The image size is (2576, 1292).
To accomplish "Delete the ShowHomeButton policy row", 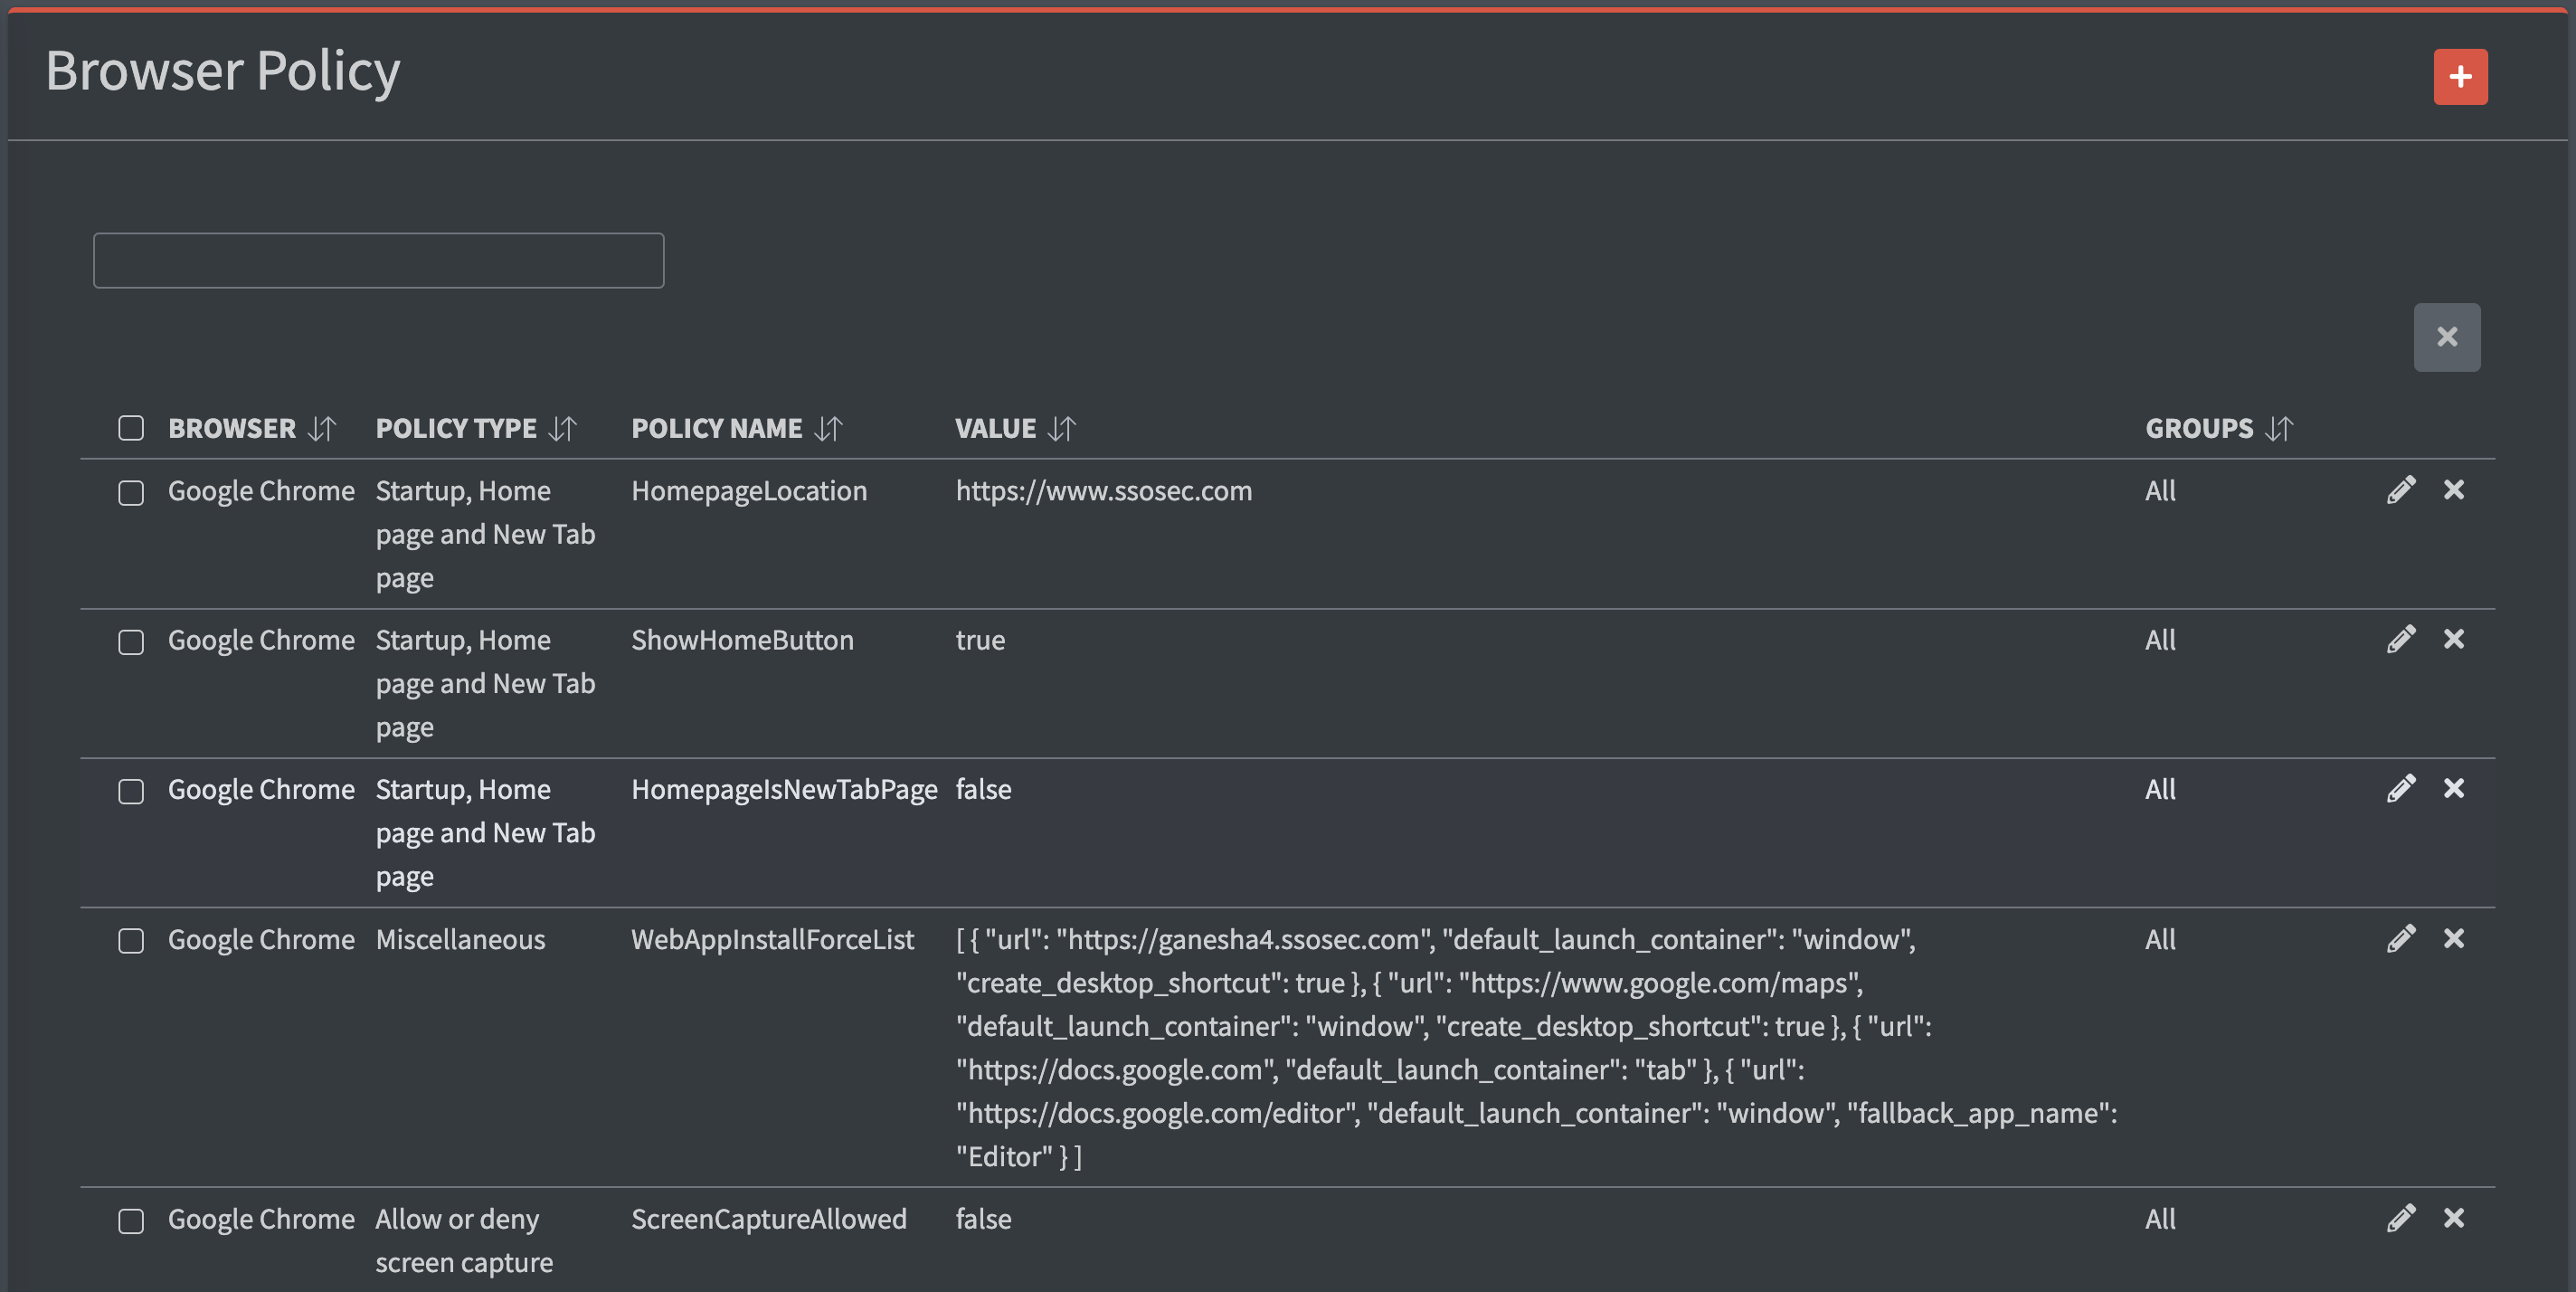I will 2453,639.
